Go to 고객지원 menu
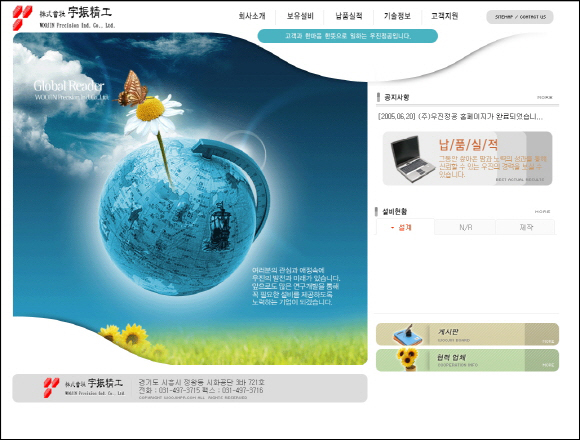Viewport: 580px width, 440px height. (445, 16)
